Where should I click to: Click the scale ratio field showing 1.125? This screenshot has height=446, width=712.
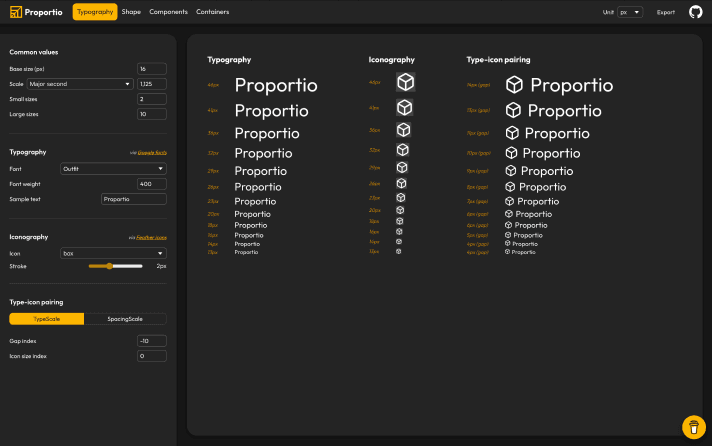click(x=152, y=84)
